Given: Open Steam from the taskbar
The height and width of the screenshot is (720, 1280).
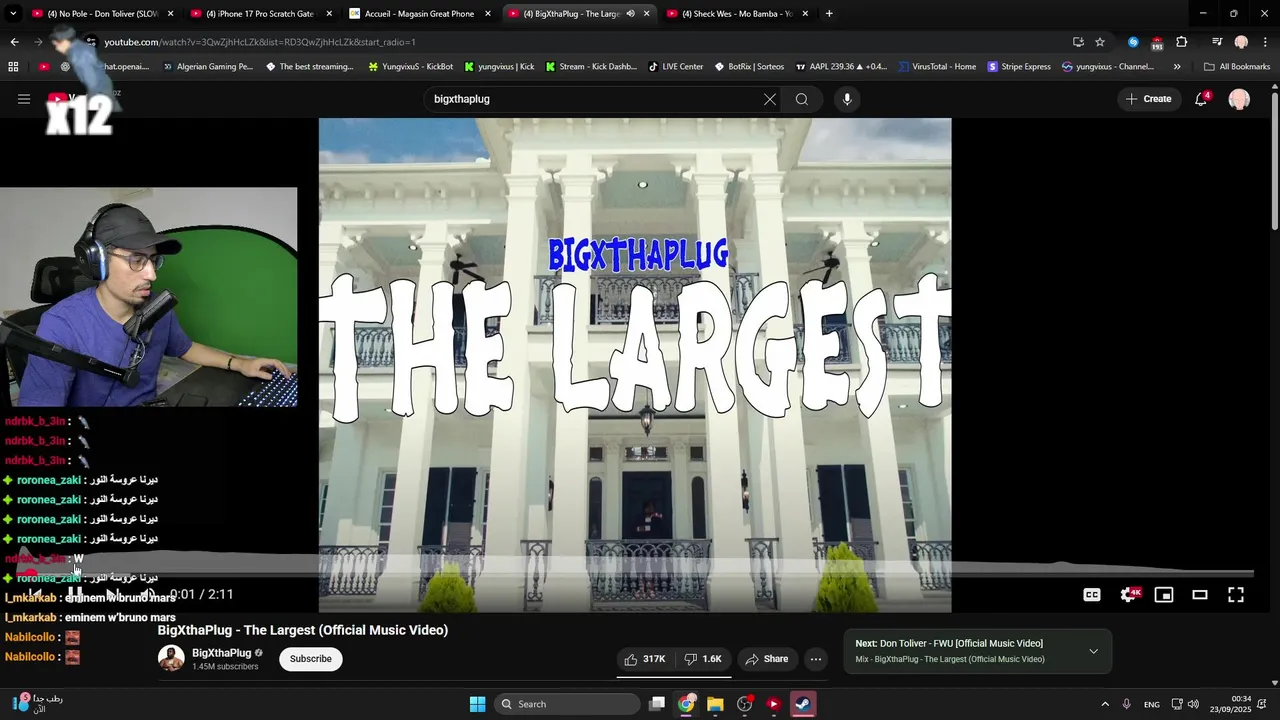Looking at the screenshot, I should click(803, 704).
